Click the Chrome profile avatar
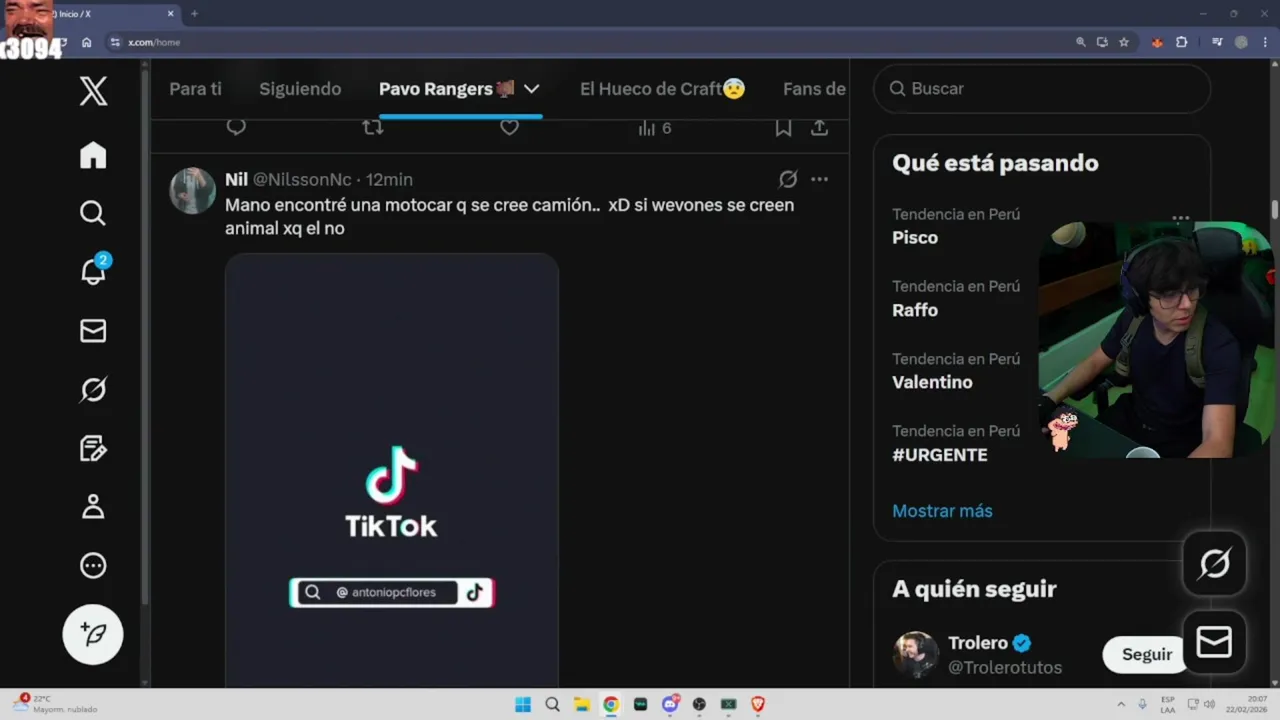Viewport: 1280px width, 720px height. pos(1241,42)
